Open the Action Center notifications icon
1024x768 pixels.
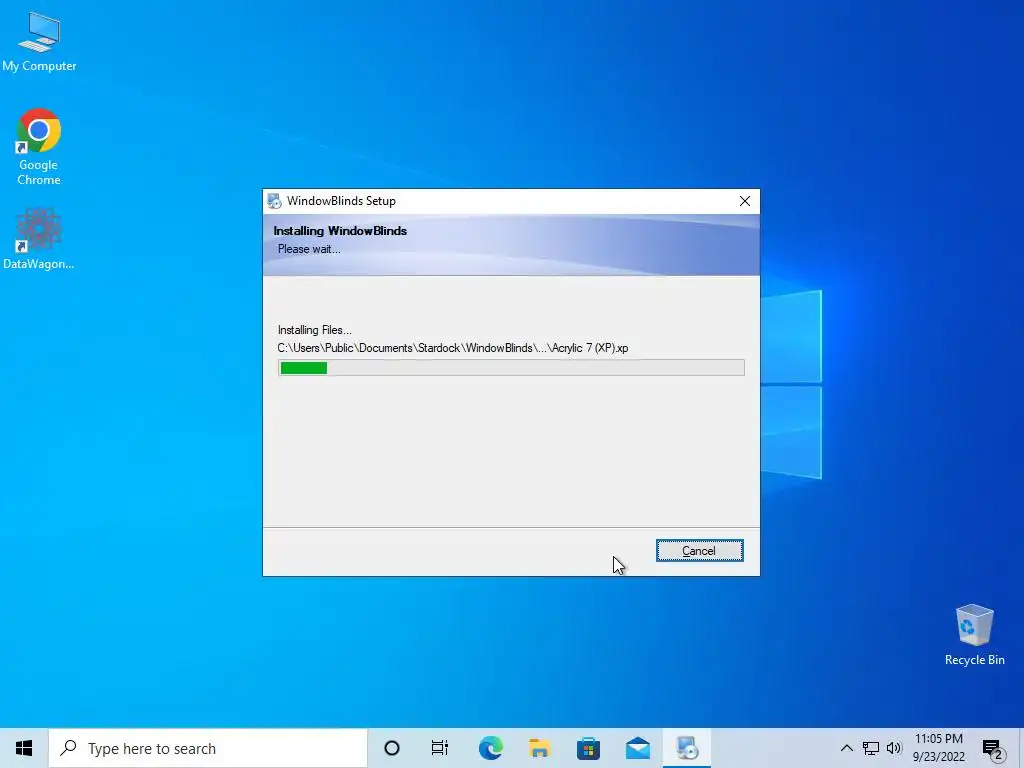[993, 750]
